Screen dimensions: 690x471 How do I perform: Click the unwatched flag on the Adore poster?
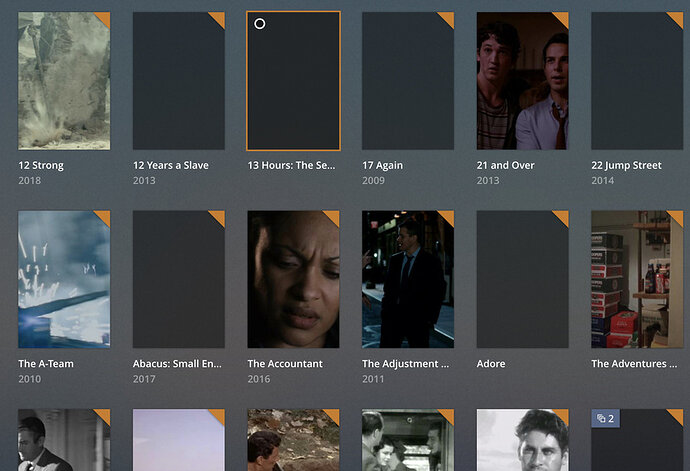[563, 217]
